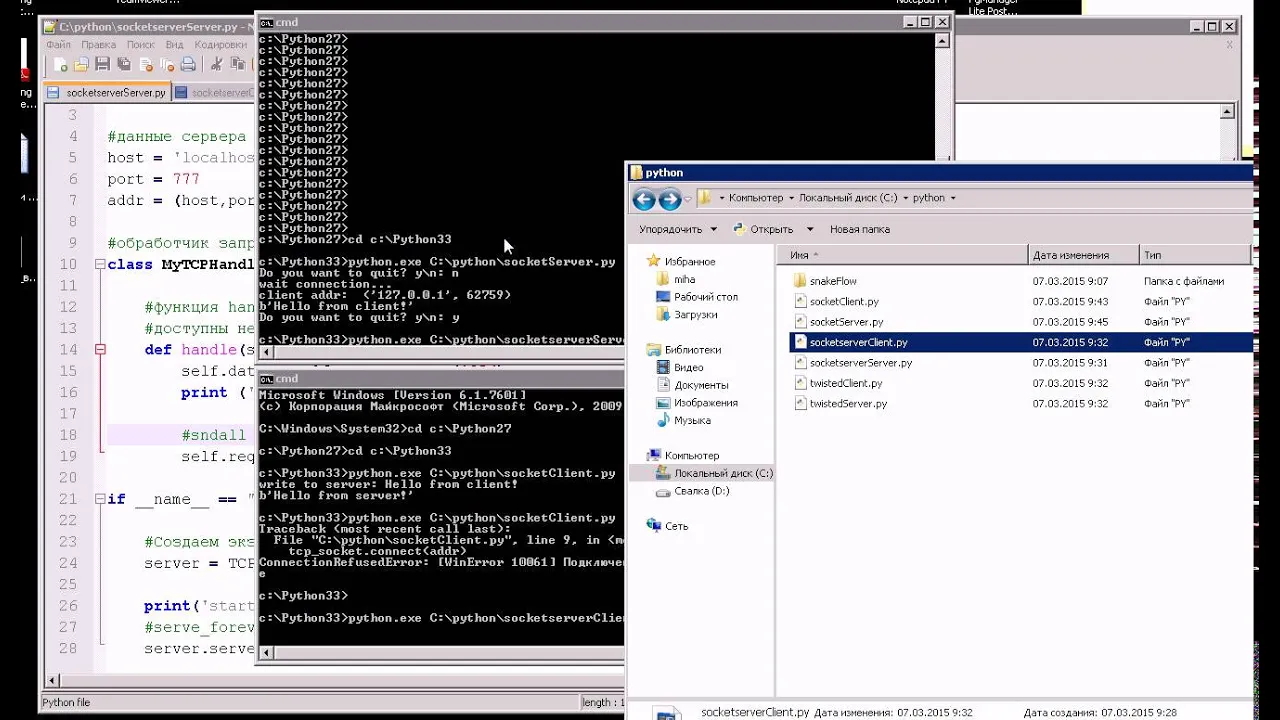Click the lower cmd window system menu icon
Screen dimensions: 1280x720
(265, 378)
